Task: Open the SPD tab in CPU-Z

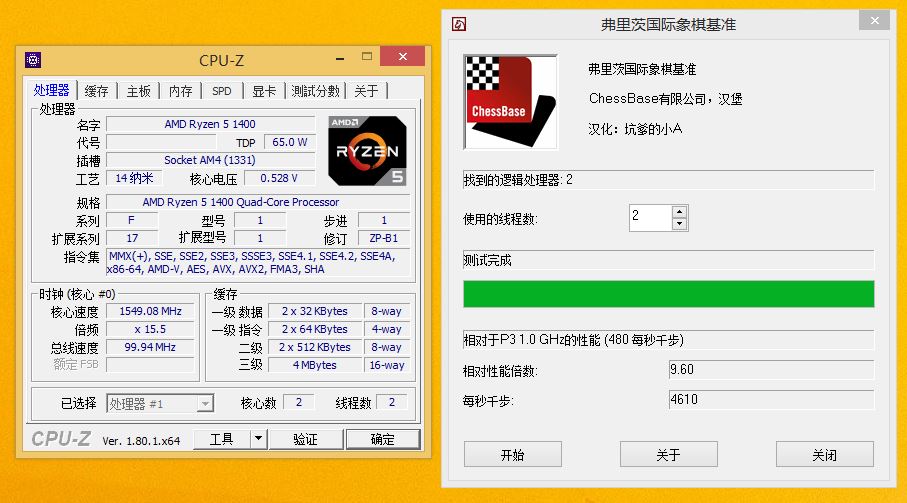Action: point(222,91)
